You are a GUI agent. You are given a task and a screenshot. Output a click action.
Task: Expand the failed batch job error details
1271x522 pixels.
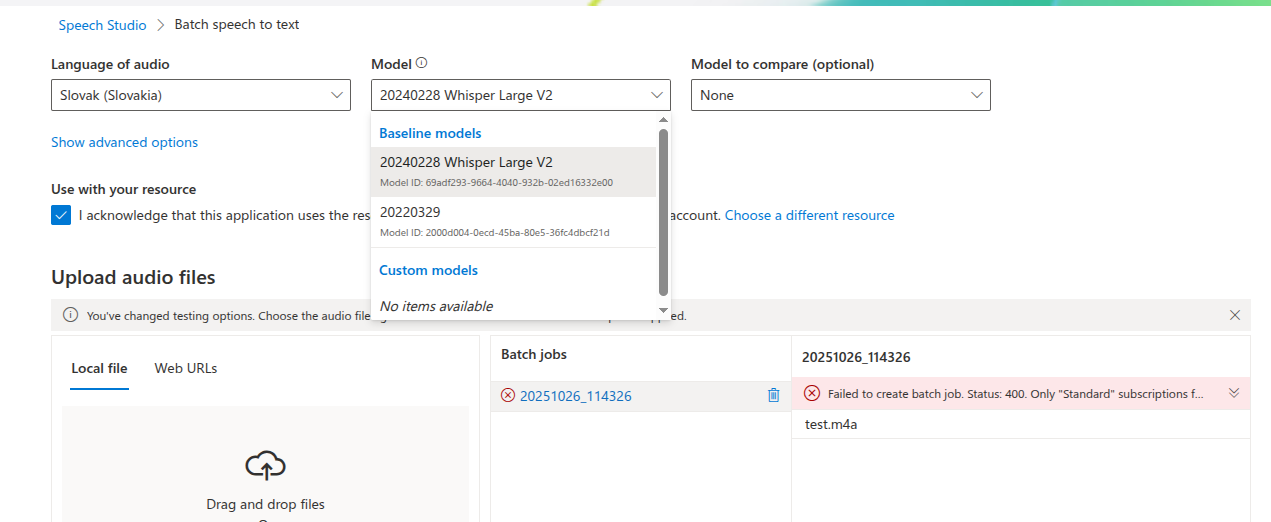coord(1233,393)
